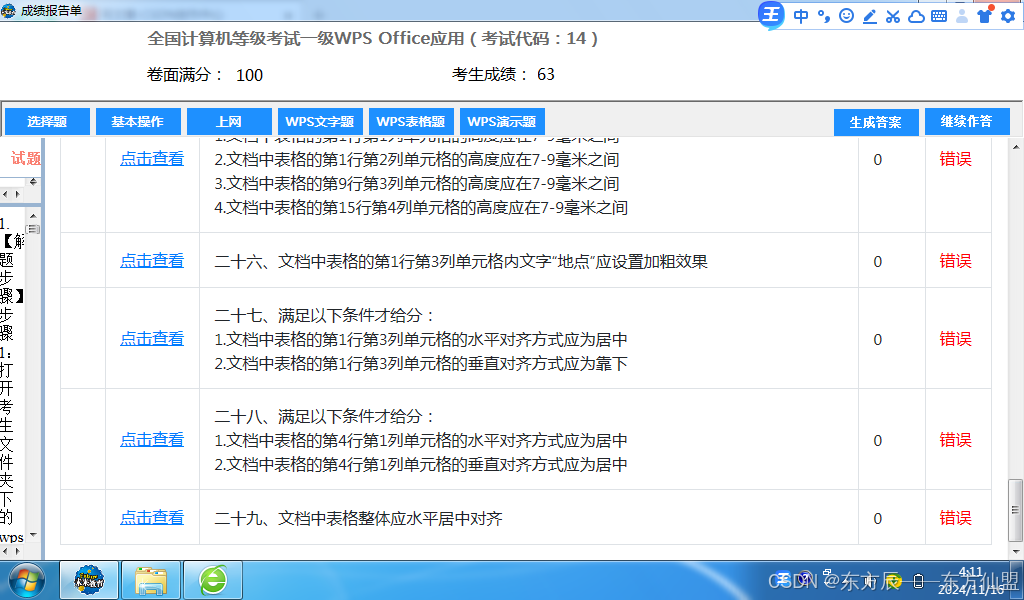Image resolution: width=1024 pixels, height=600 pixels.
Task: Click the 继续作答 button
Action: (x=967, y=121)
